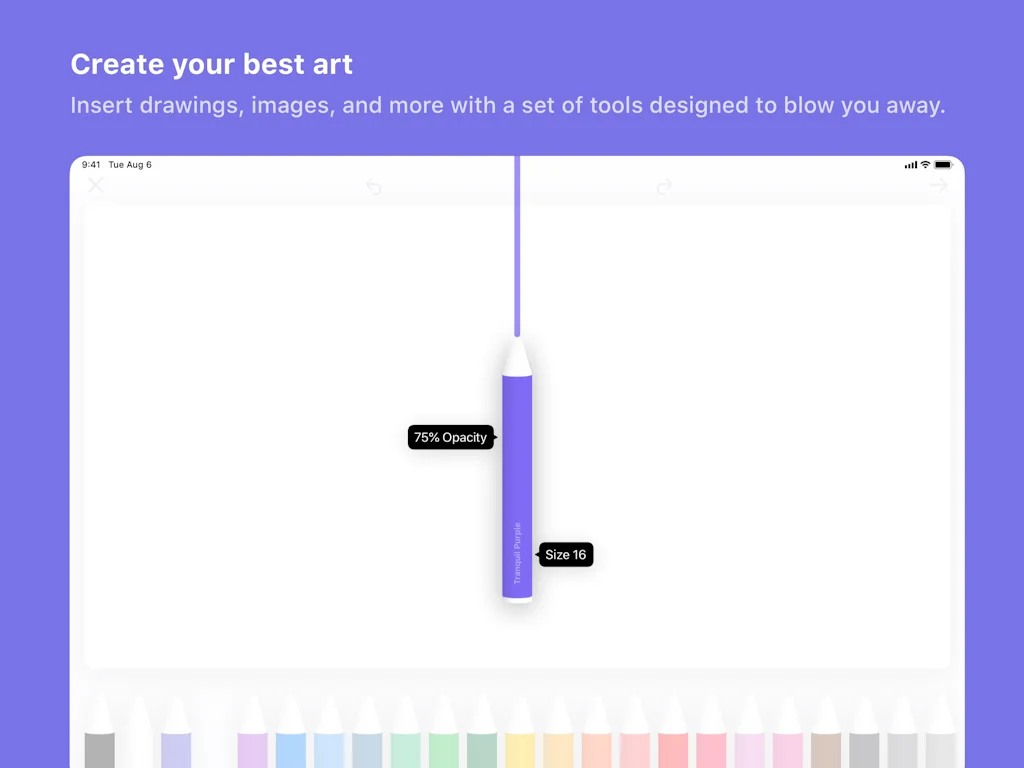Pick the gray crayon at the far left

[99, 740]
